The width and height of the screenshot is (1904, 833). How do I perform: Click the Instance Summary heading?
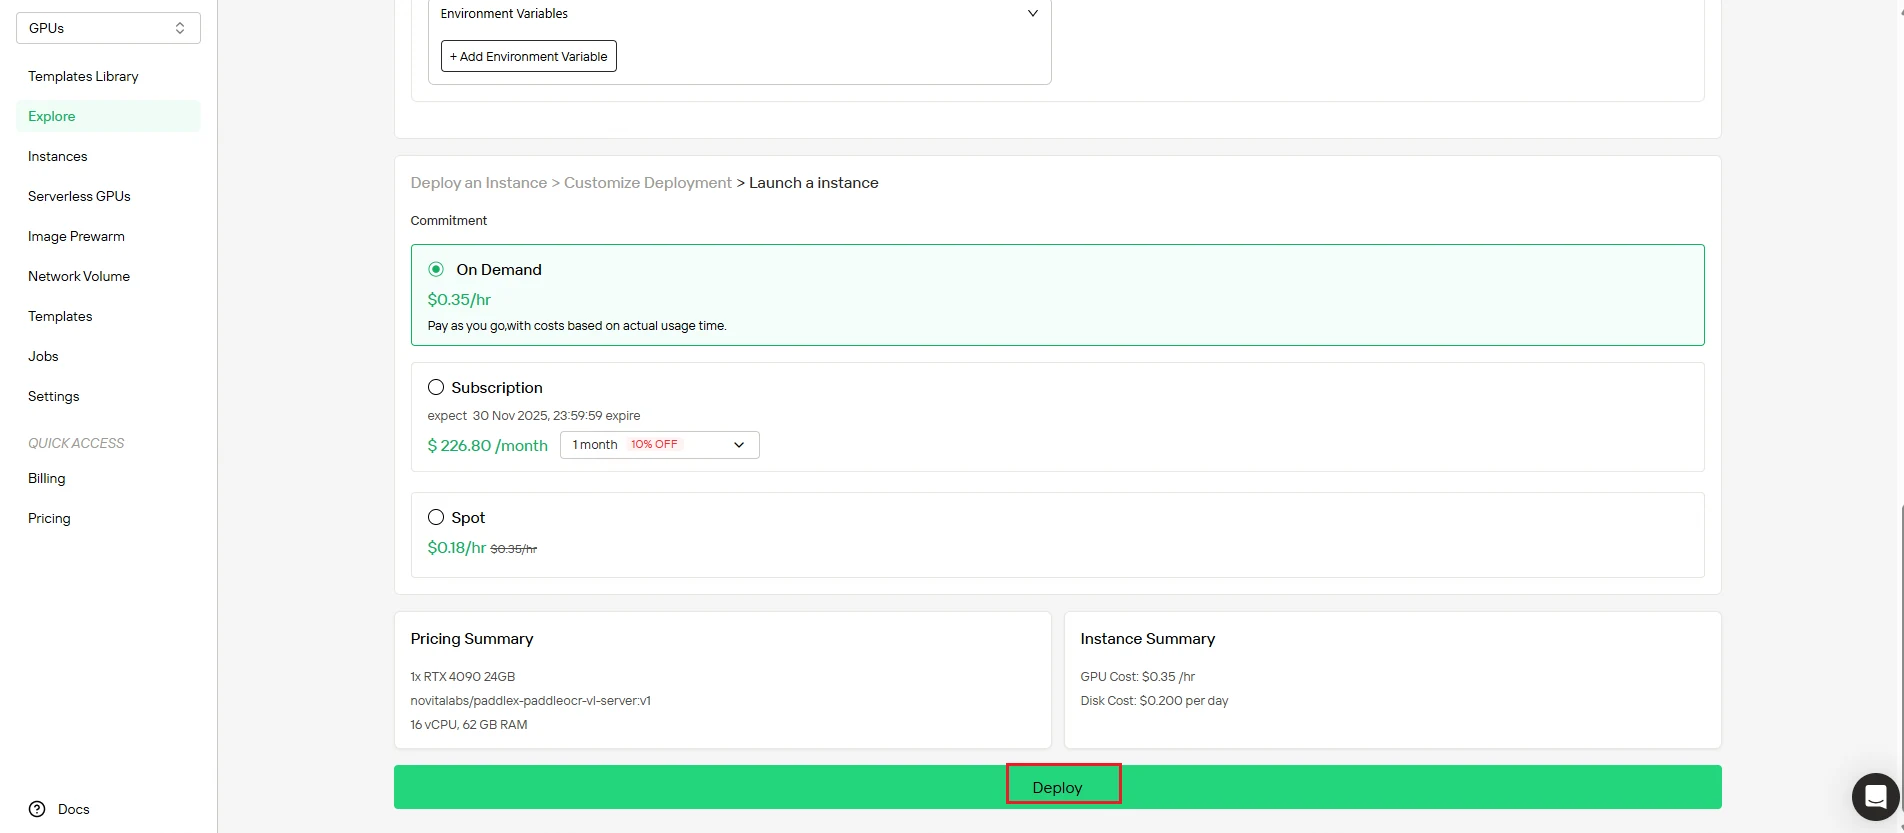point(1147,639)
